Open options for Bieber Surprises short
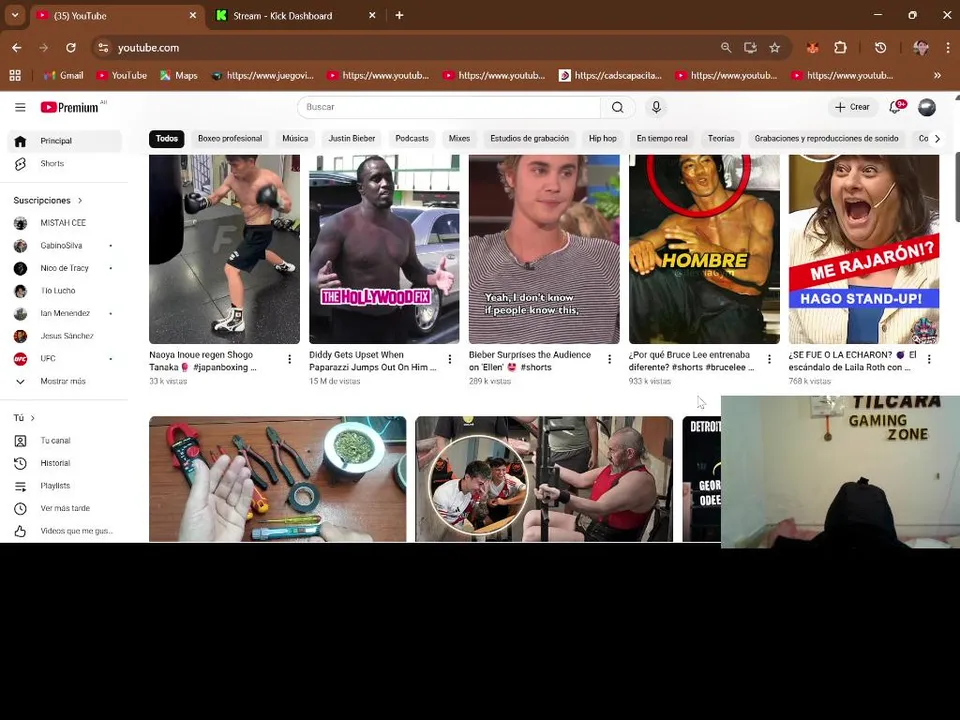Viewport: 960px width, 720px height. tap(609, 359)
